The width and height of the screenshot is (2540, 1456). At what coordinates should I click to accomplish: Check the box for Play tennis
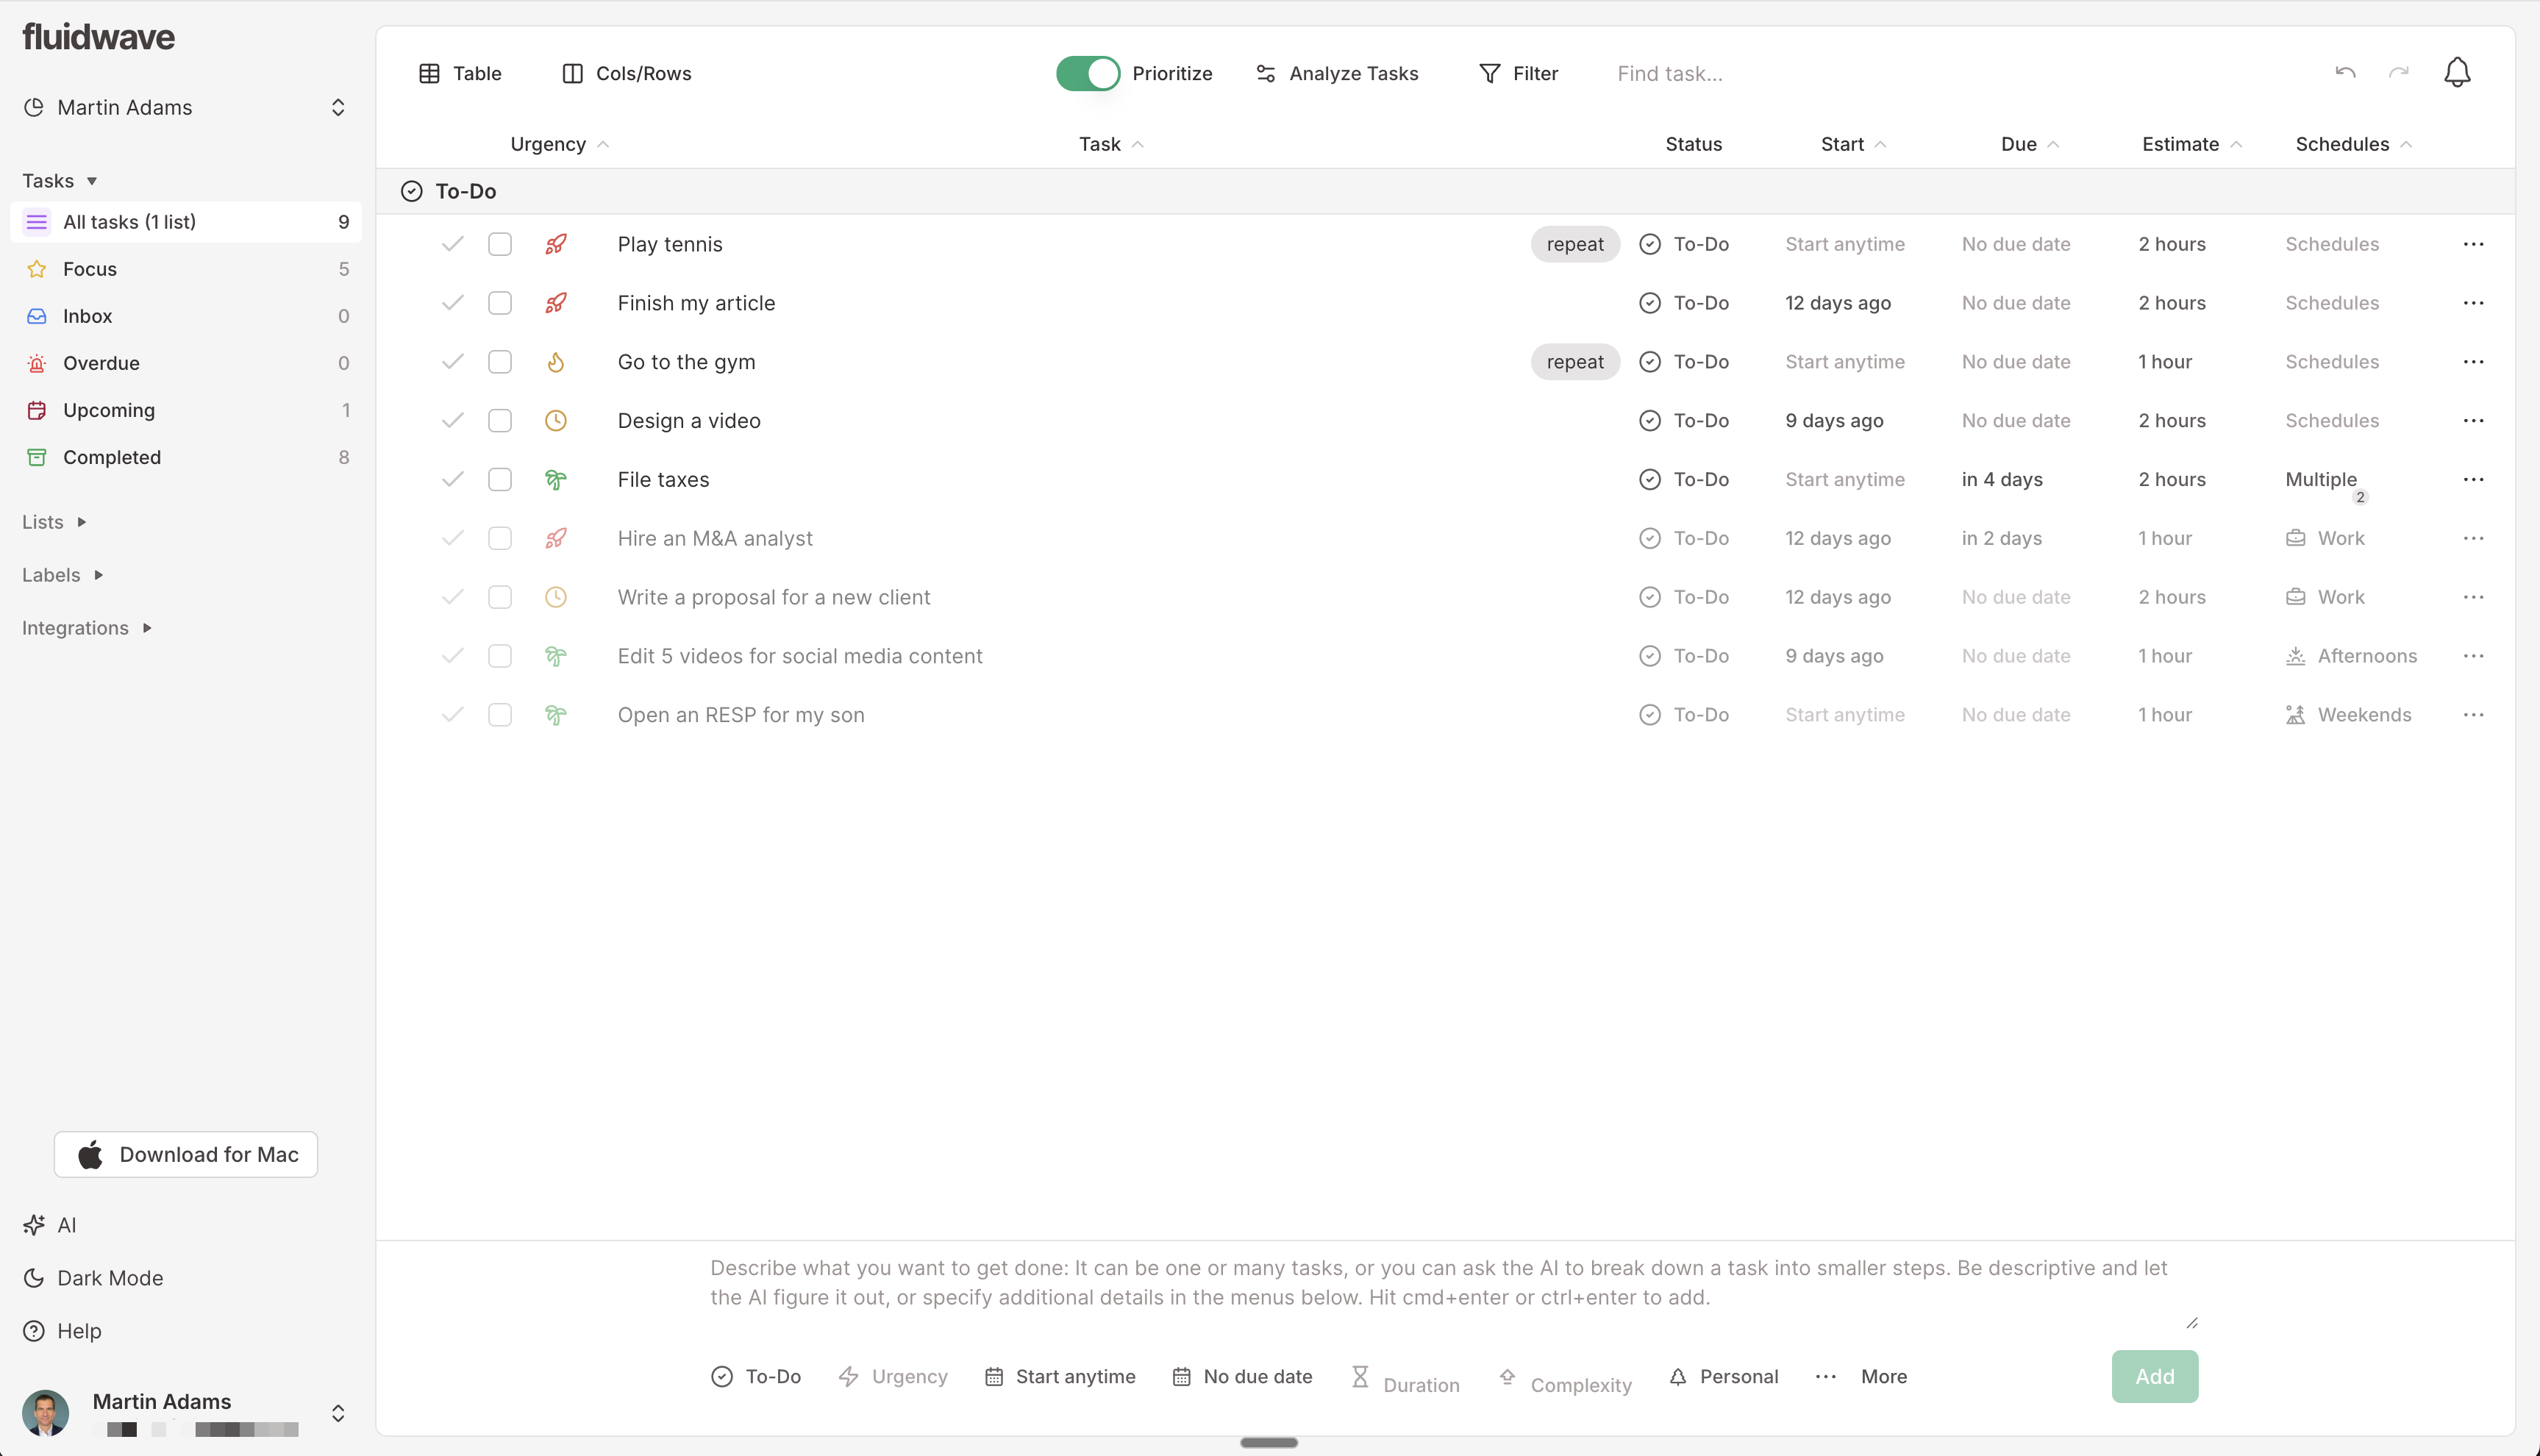500,244
